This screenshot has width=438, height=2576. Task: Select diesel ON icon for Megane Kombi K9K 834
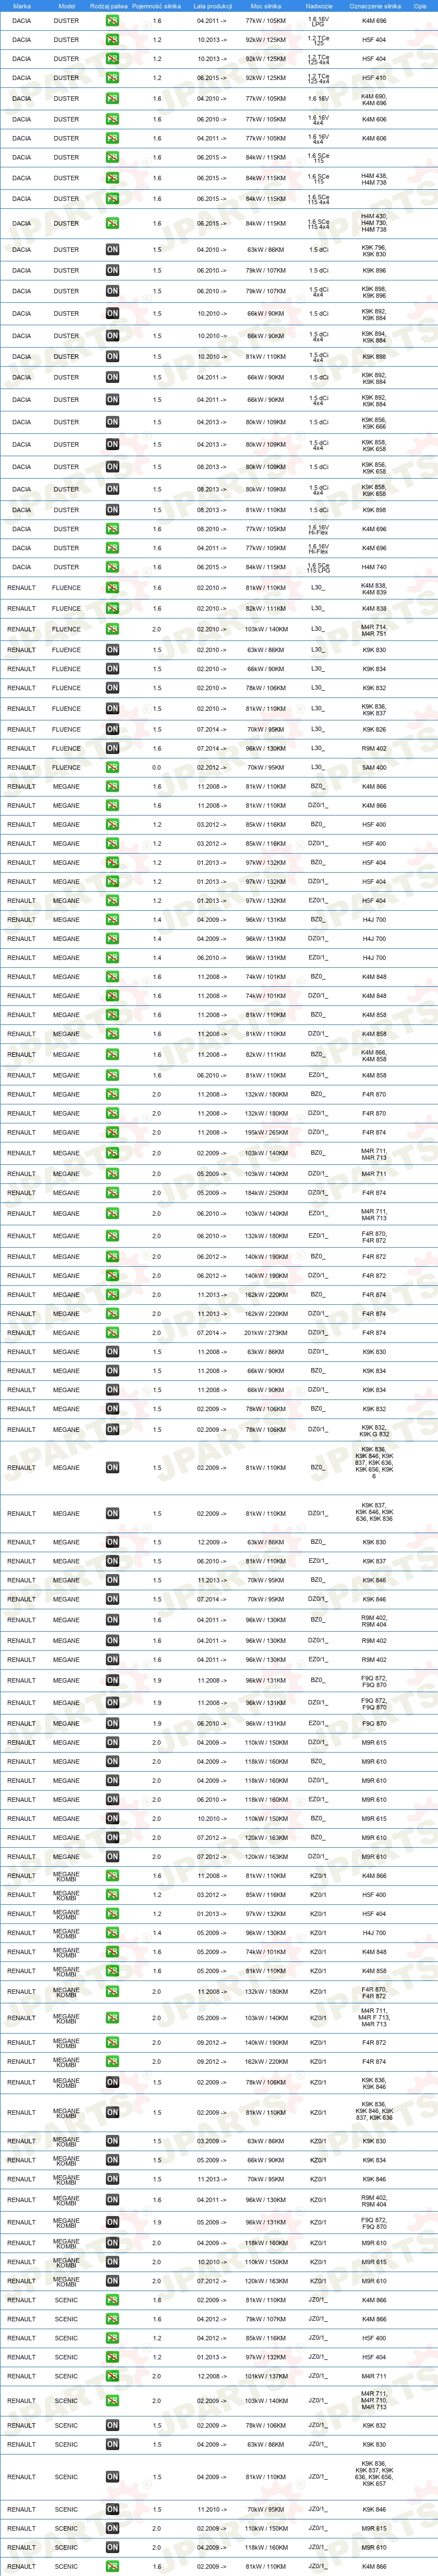pyautogui.click(x=112, y=2160)
